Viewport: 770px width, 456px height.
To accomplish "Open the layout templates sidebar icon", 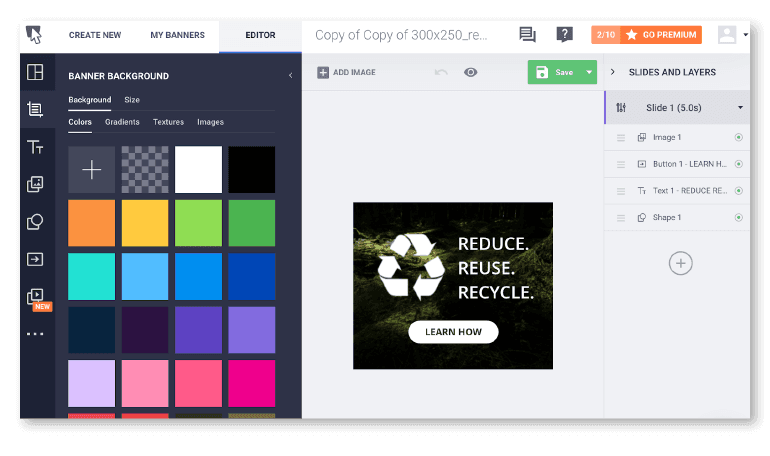I will 35,72.
